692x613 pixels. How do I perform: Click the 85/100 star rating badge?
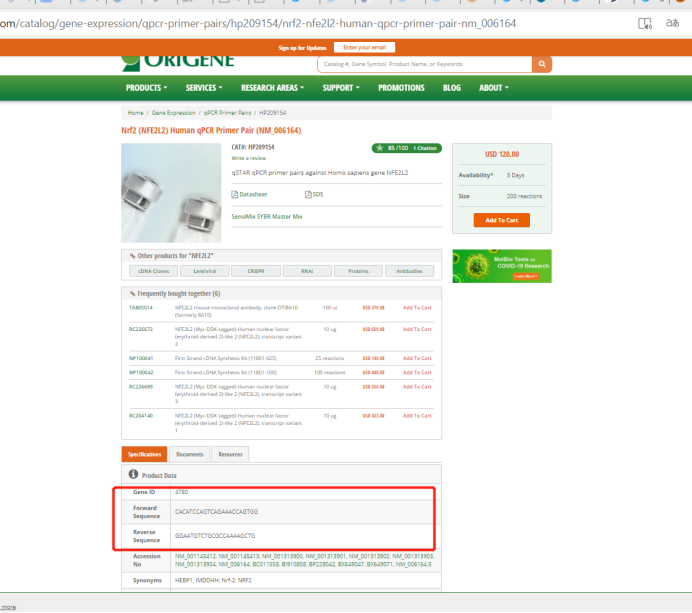point(406,148)
